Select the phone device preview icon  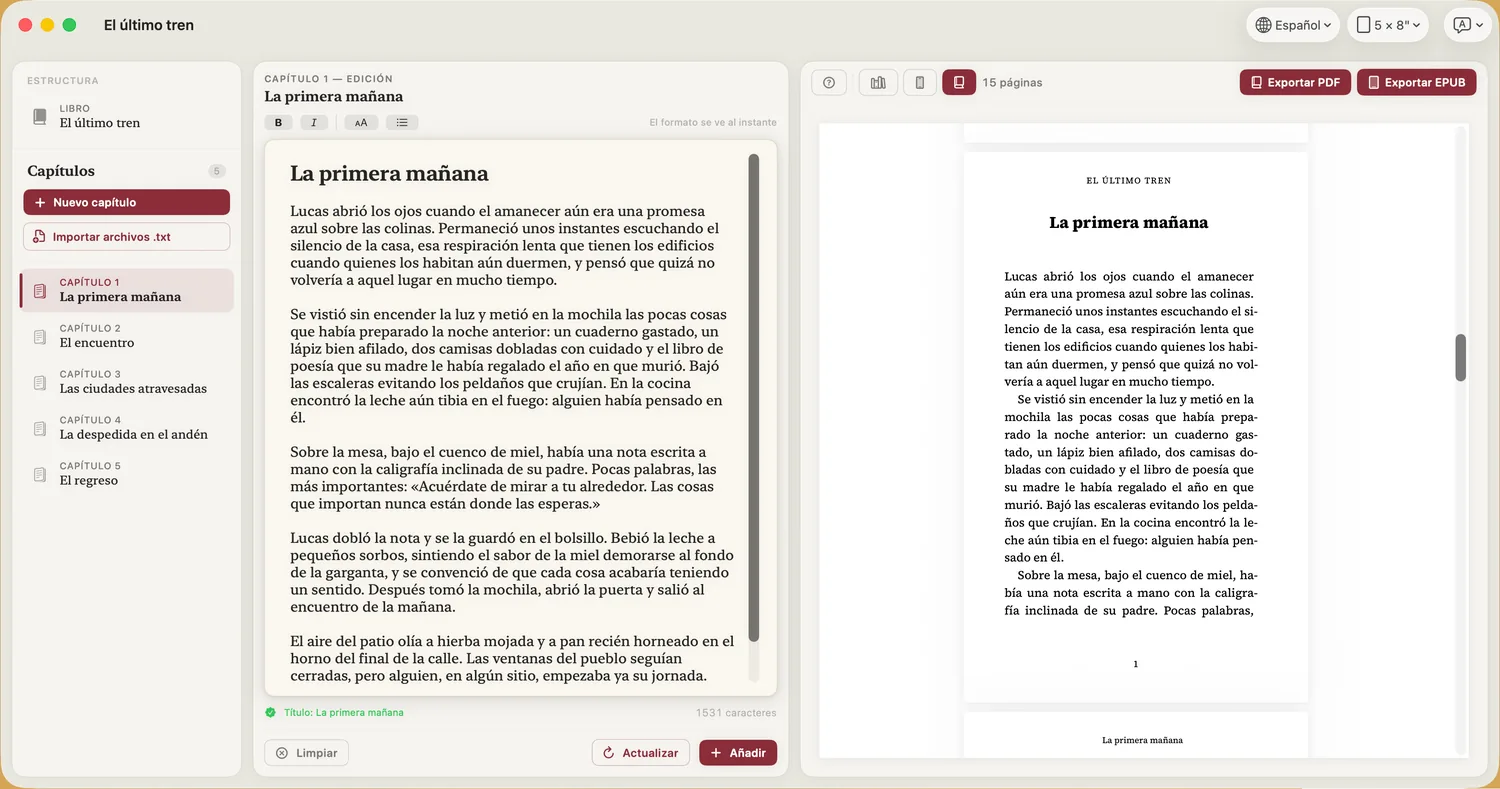coord(920,83)
